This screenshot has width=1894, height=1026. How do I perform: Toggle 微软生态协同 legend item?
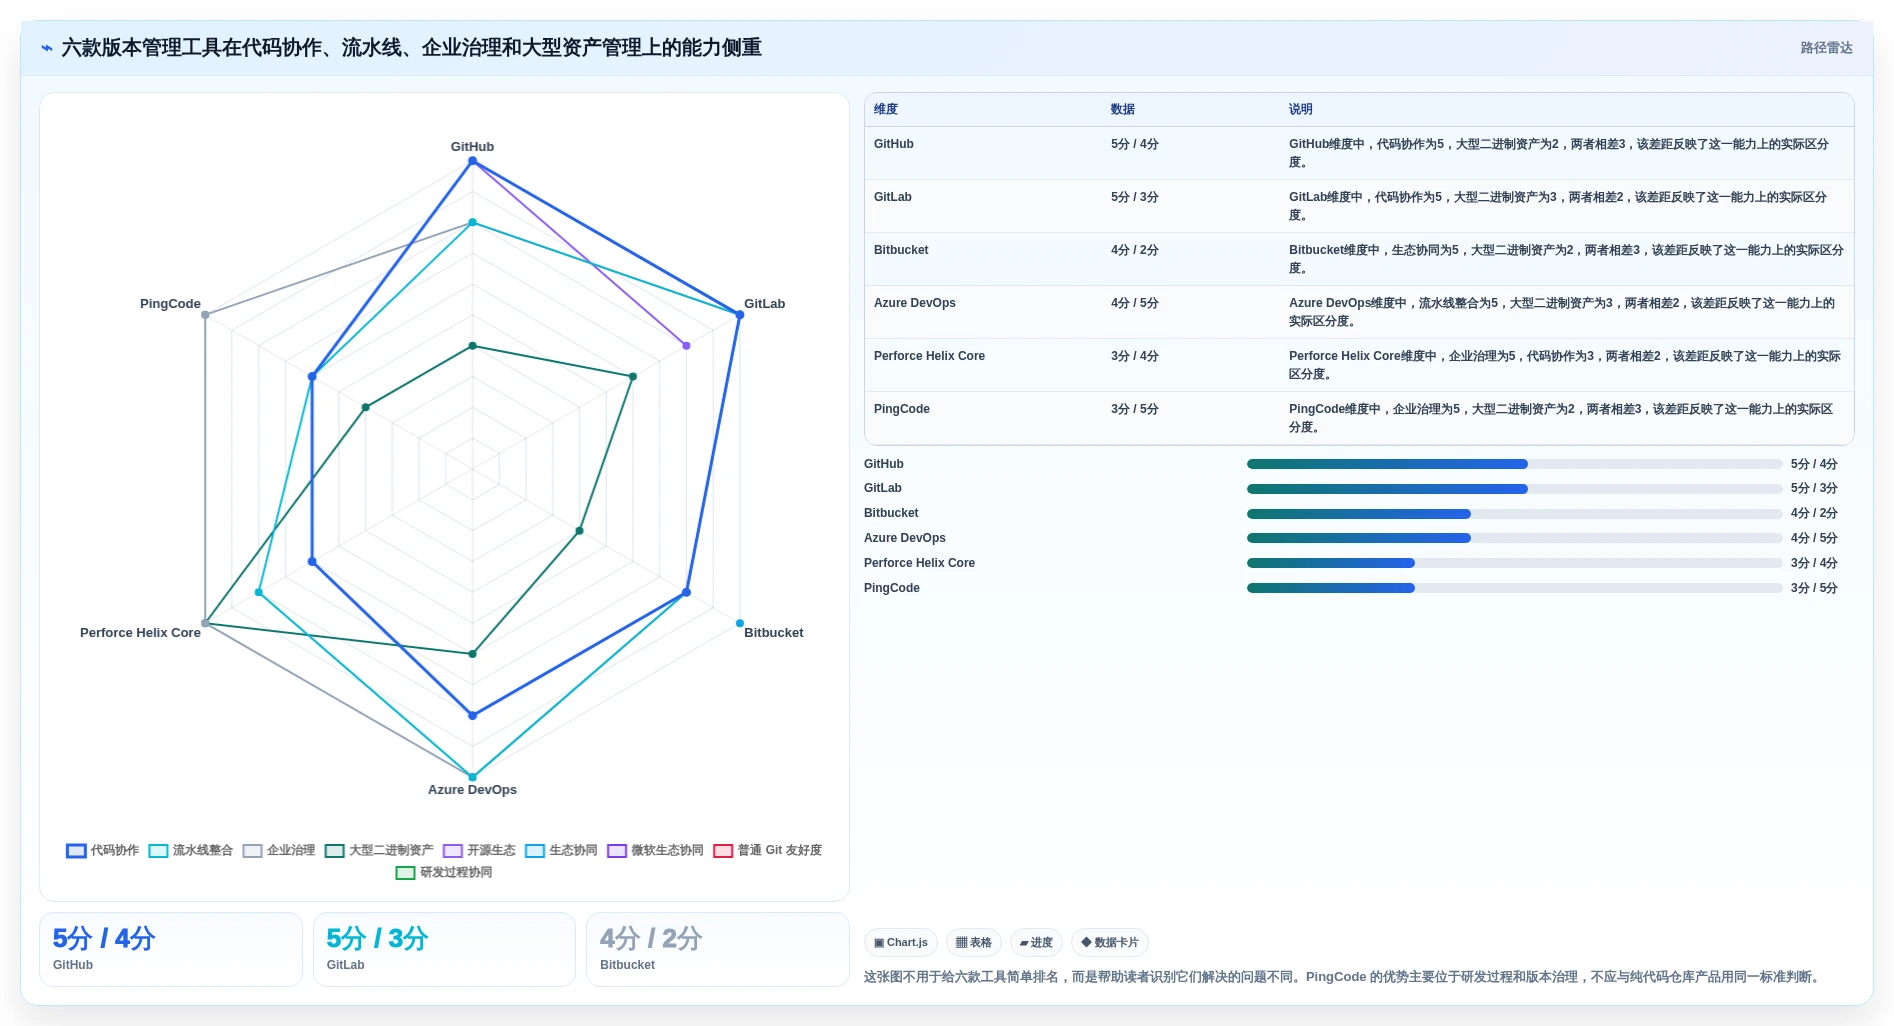[x=655, y=851]
